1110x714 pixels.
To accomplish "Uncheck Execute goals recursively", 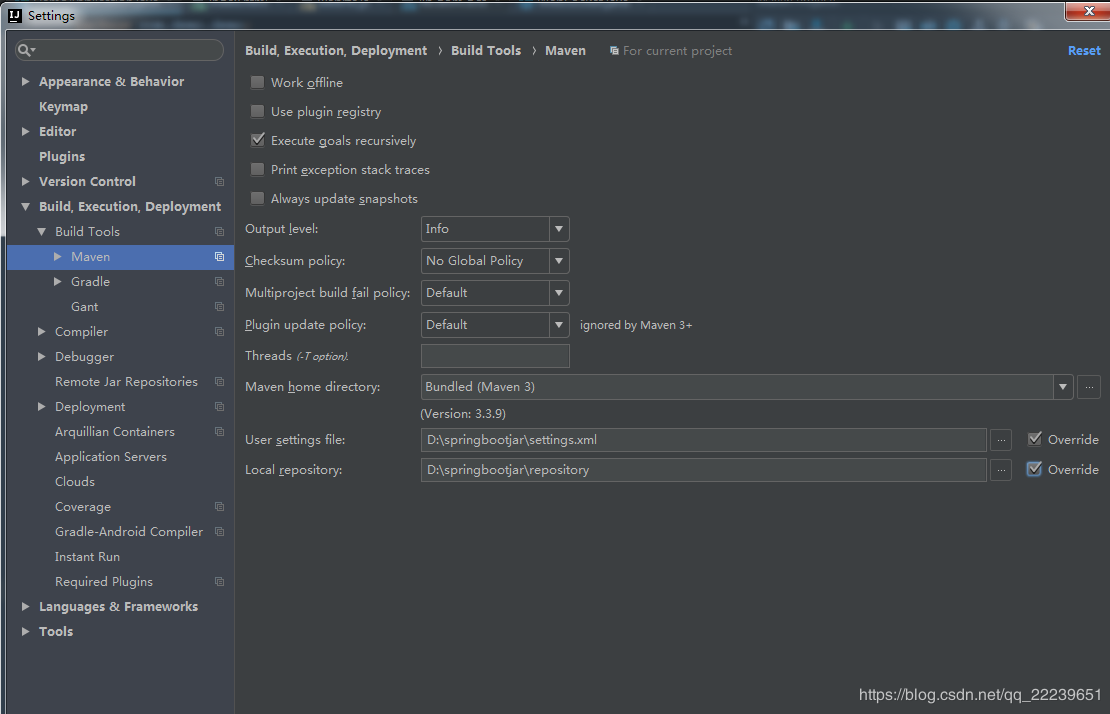I will [x=258, y=140].
